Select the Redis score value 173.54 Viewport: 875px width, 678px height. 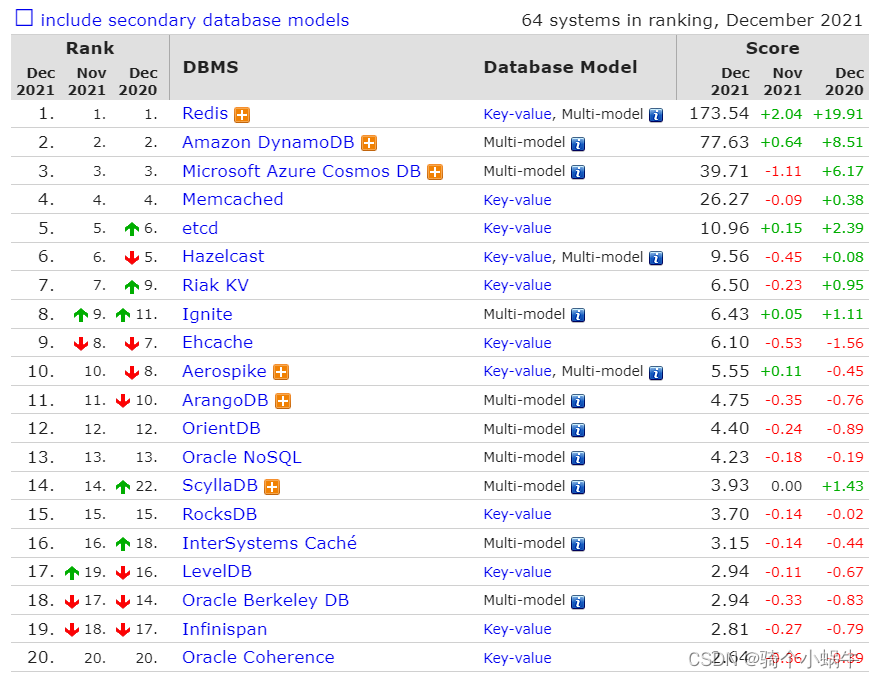(719, 113)
